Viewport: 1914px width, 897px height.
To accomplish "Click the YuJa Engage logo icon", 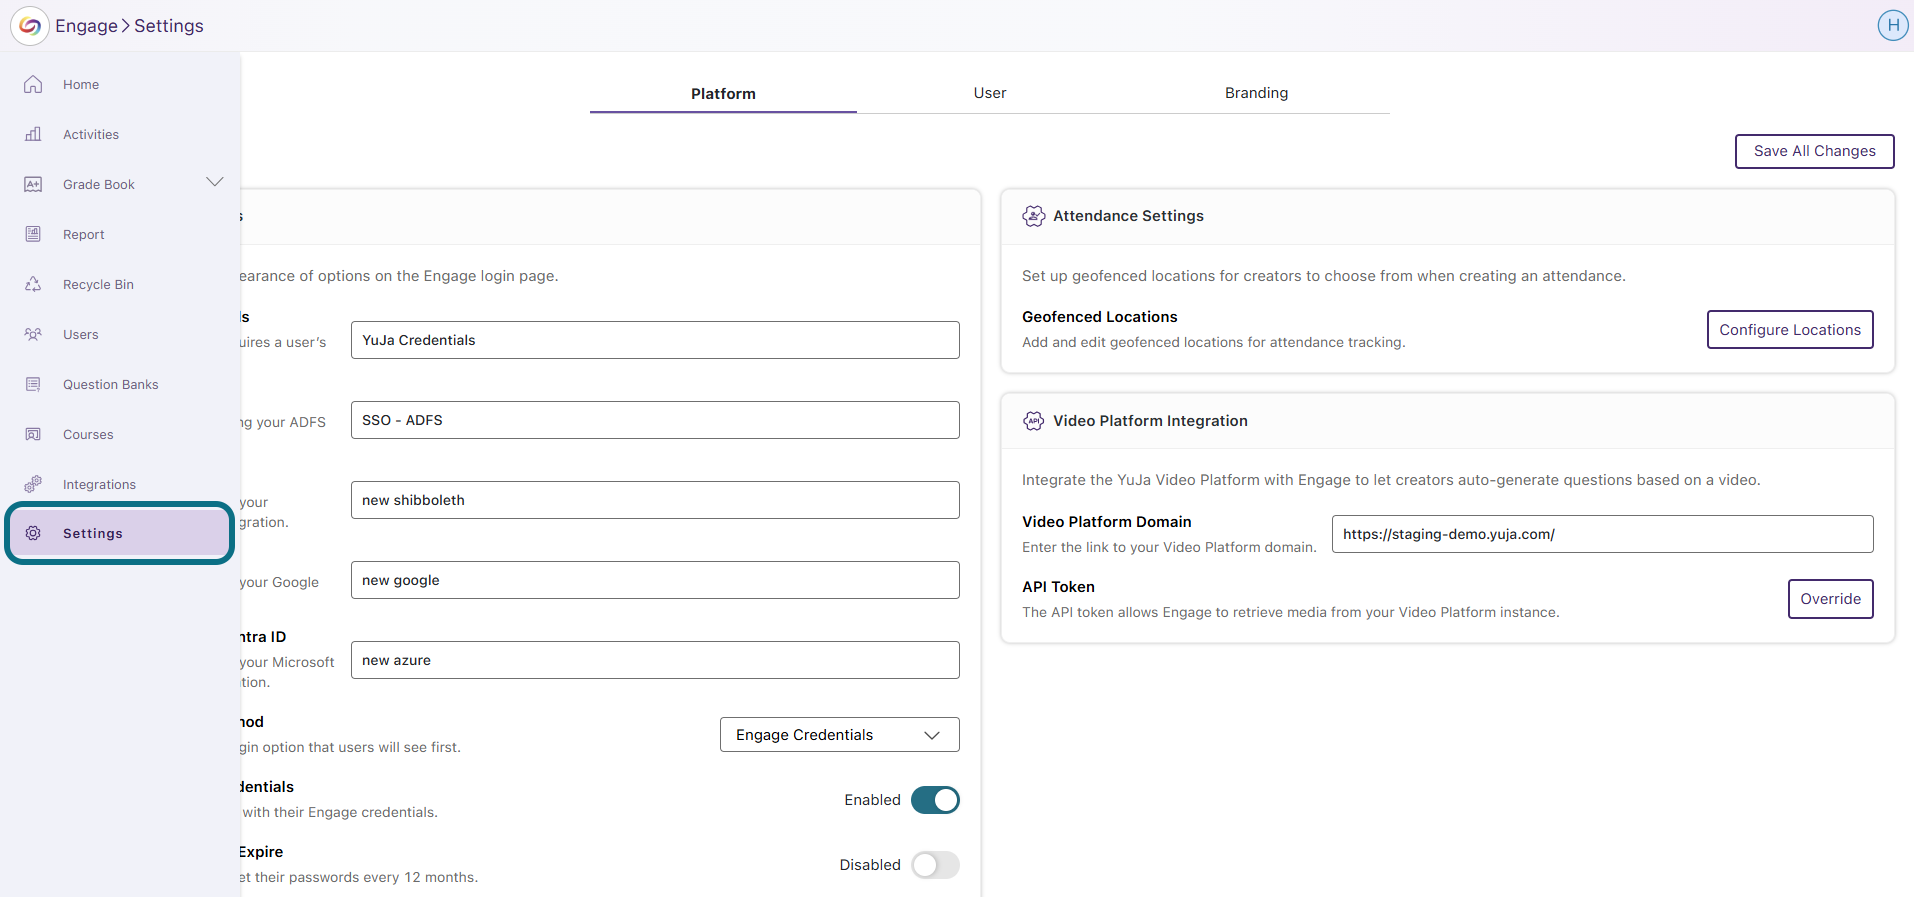I will (x=30, y=26).
